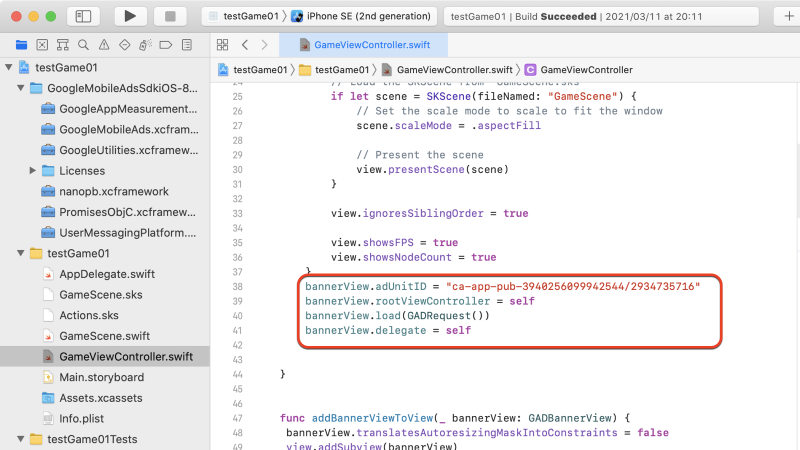Select GoogleAppMeasurement framework item
The width and height of the screenshot is (800, 450).
pyautogui.click(x=128, y=109)
